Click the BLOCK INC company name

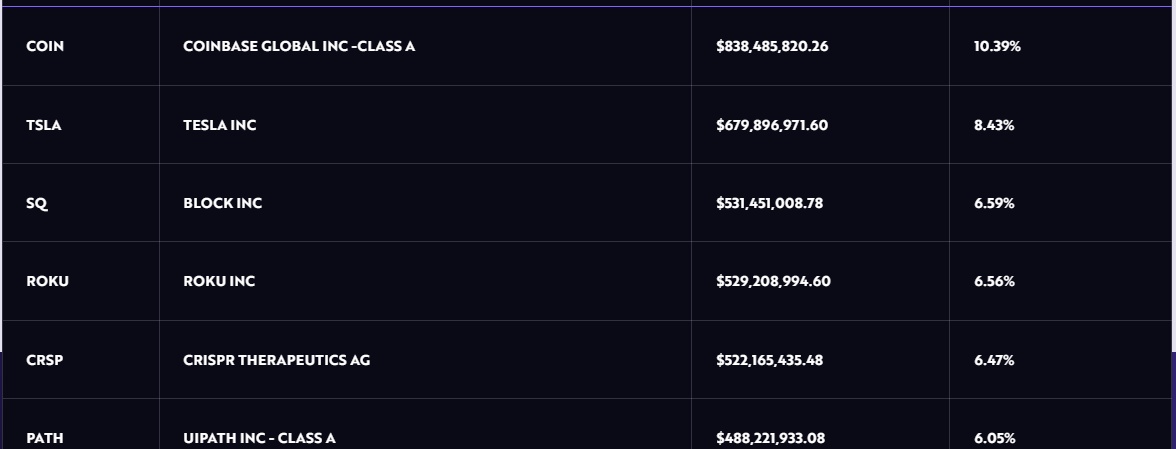tap(223, 203)
